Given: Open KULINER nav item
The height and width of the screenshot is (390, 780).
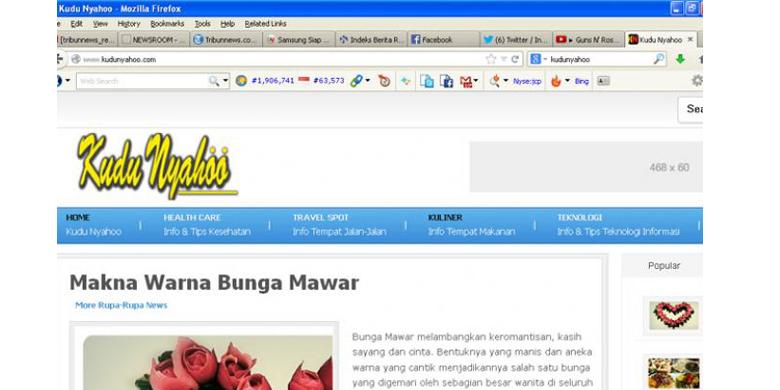Looking at the screenshot, I should (472, 225).
